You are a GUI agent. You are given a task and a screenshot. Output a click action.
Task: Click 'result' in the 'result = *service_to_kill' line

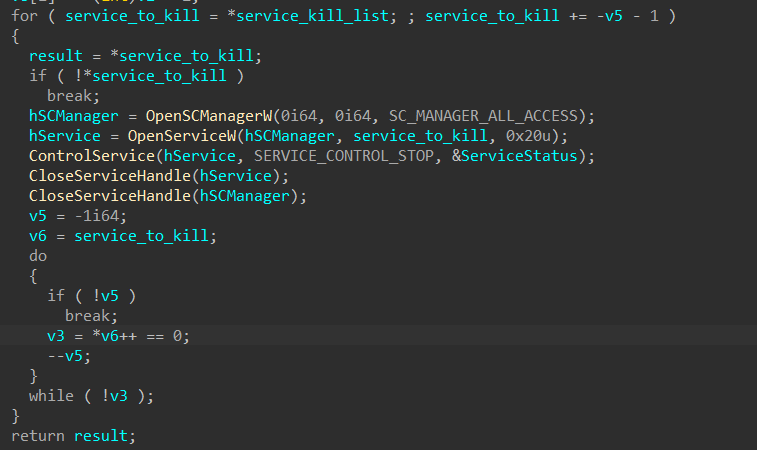(x=56, y=56)
